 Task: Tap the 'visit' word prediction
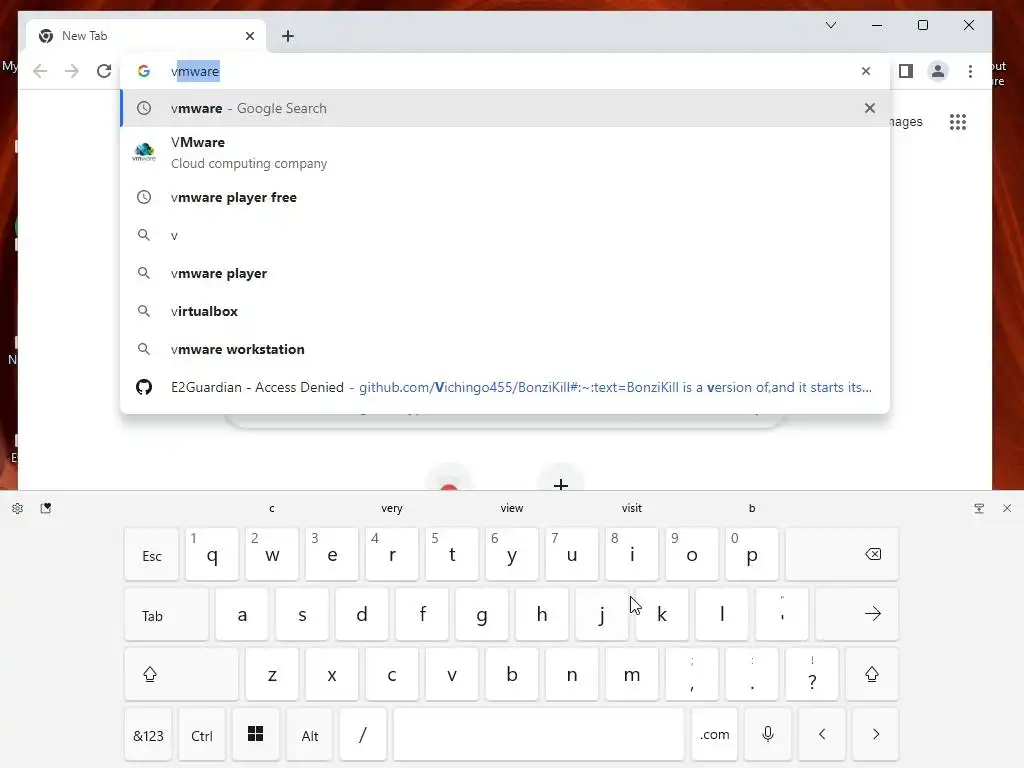tap(632, 508)
